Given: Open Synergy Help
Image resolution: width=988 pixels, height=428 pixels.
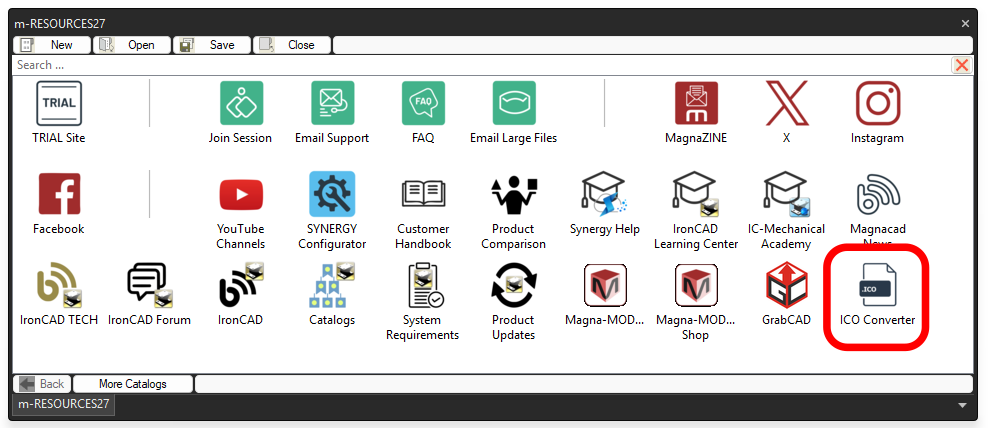Looking at the screenshot, I should click(x=605, y=194).
